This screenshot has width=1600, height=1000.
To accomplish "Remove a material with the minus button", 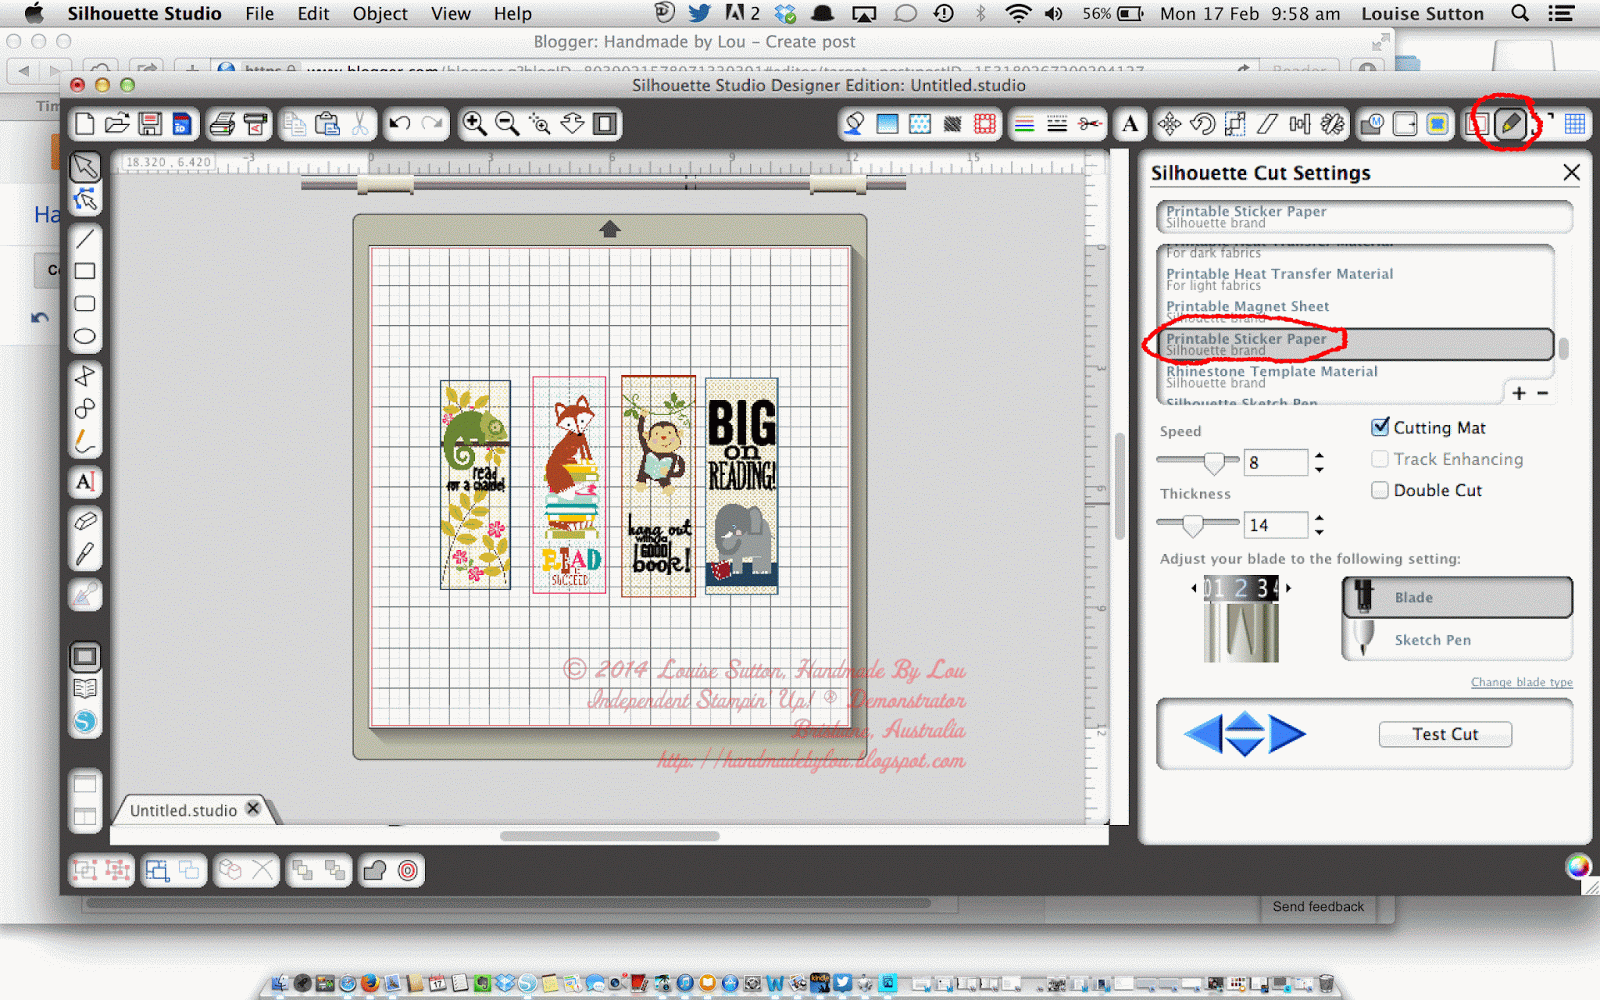I will coord(1543,393).
